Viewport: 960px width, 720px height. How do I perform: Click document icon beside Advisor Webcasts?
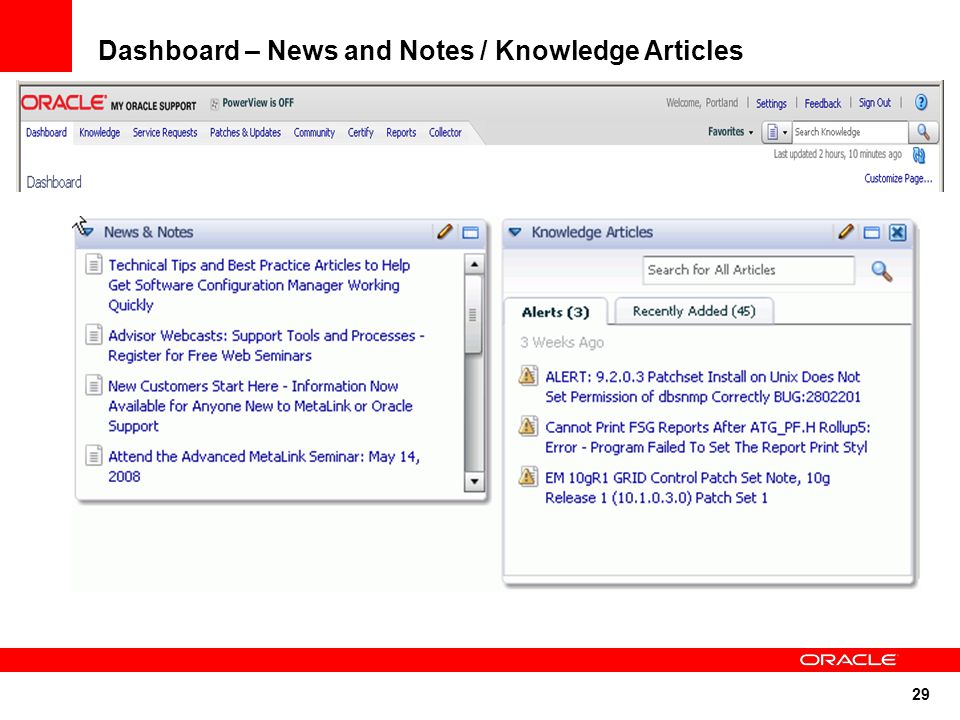tap(94, 334)
